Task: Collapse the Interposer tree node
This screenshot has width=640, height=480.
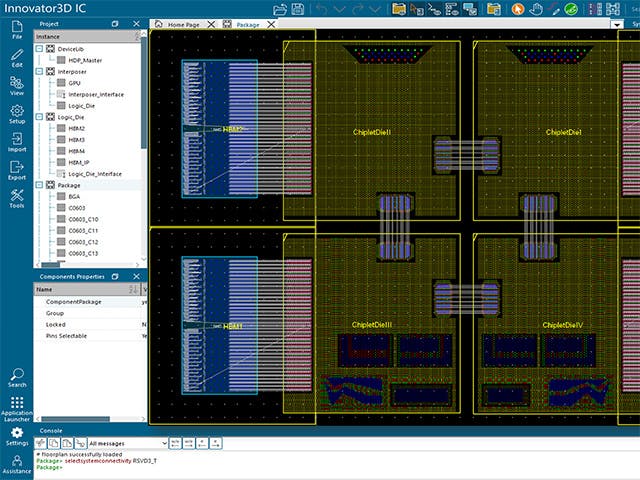Action: (39, 71)
